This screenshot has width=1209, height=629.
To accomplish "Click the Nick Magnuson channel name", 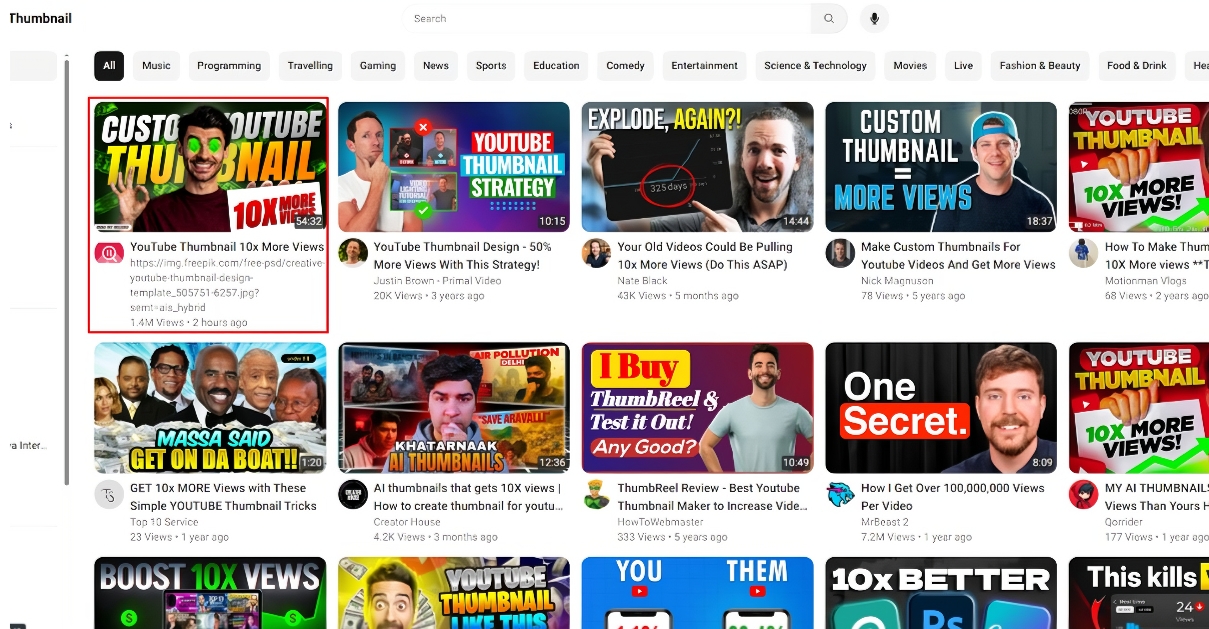I will pos(895,281).
